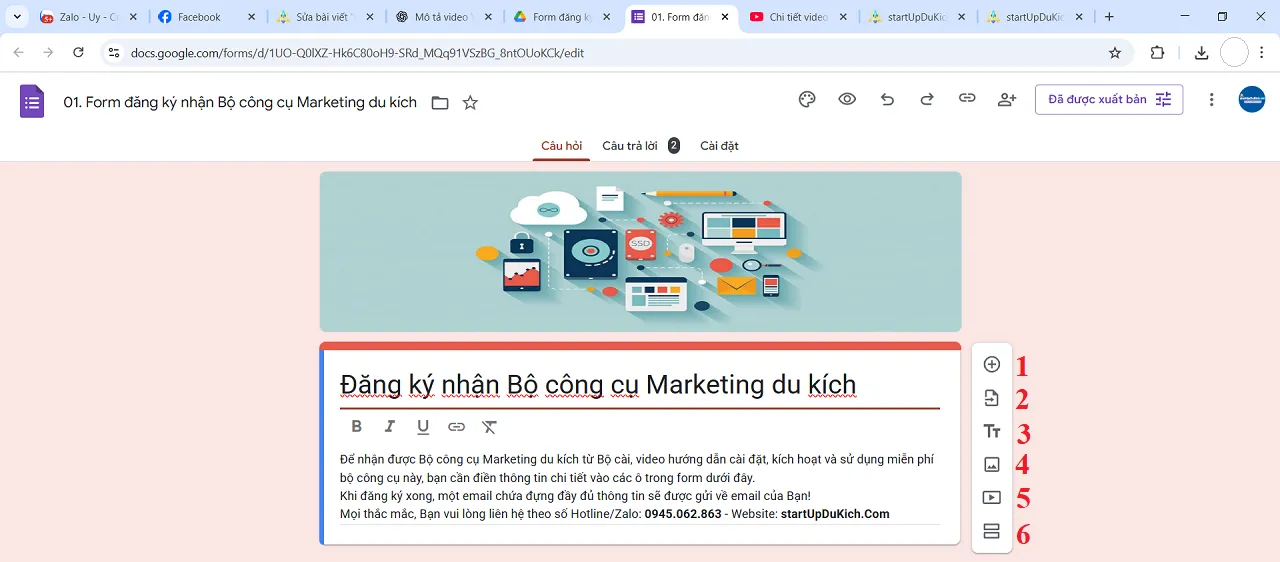
Task: Switch to the Chi tiết video browser tab
Action: pyautogui.click(x=799, y=17)
